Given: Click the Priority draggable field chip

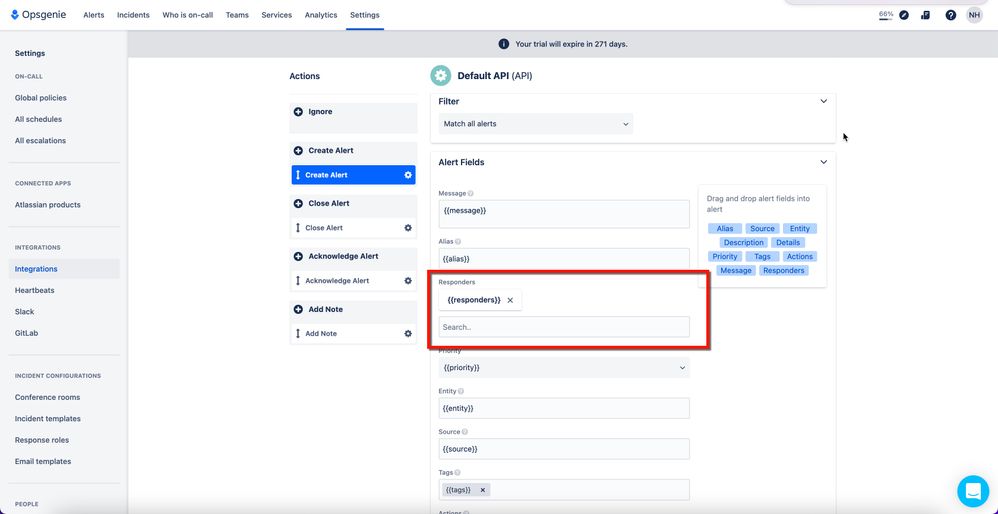Looking at the screenshot, I should click(x=725, y=256).
